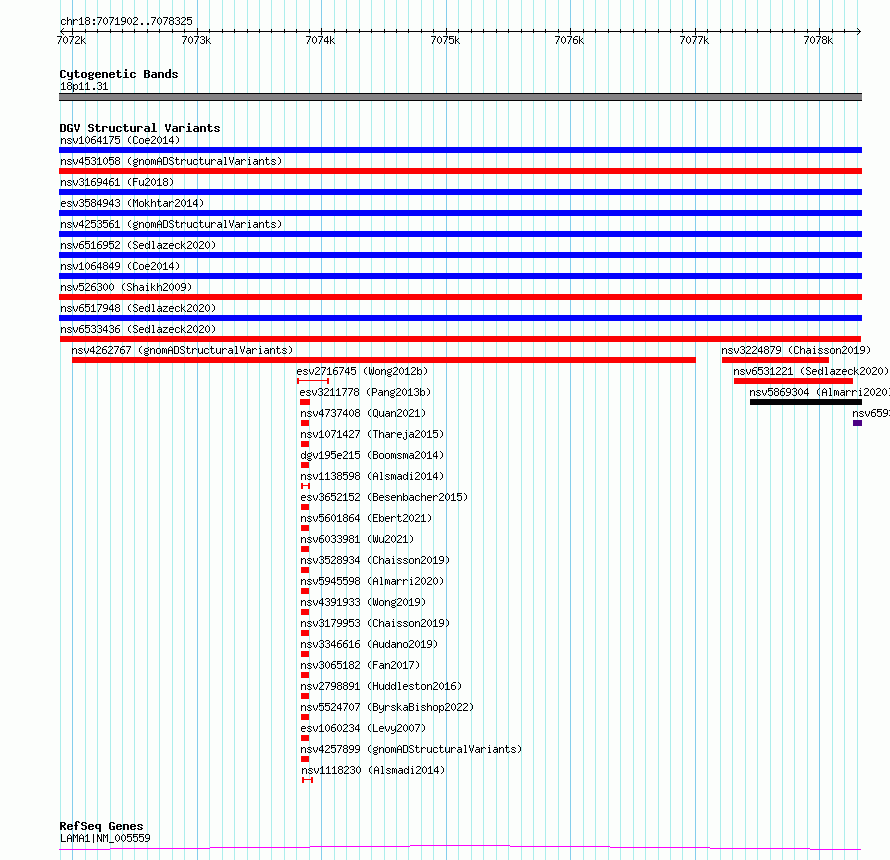Open nsv4262767 gnomADStructuralVariants label
This screenshot has width=890, height=860.
[182, 350]
